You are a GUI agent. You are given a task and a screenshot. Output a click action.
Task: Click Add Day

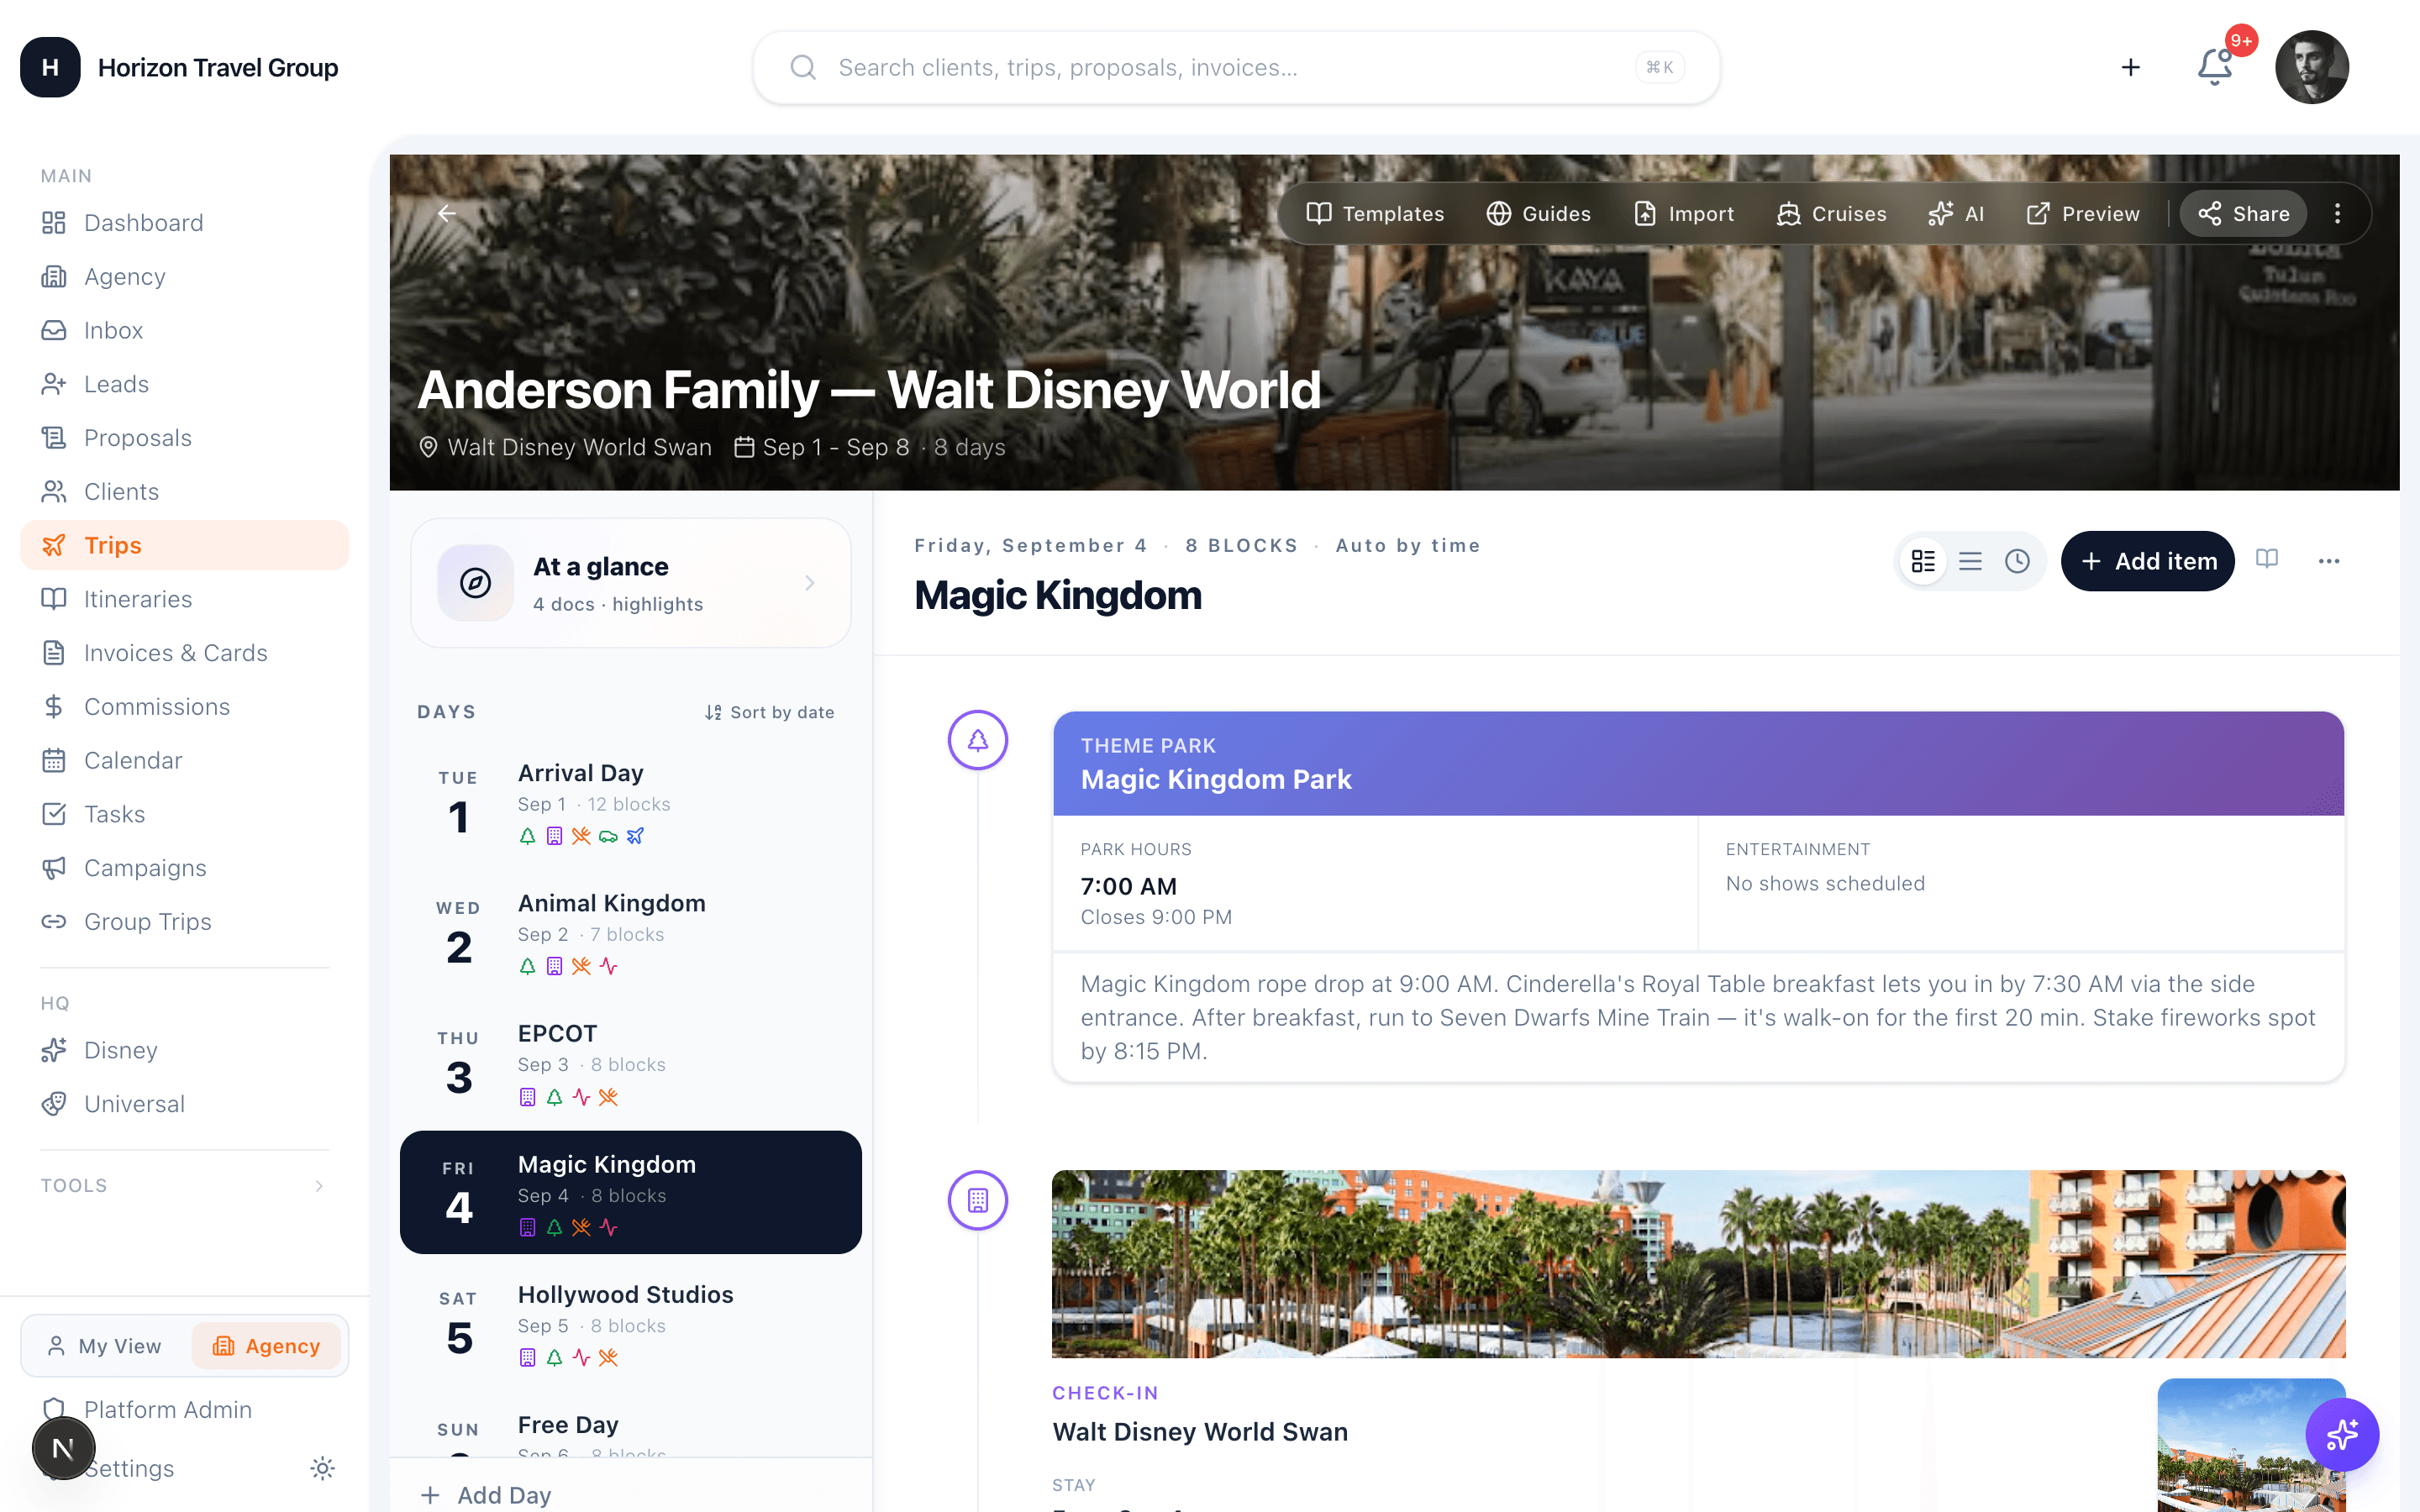(x=487, y=1495)
